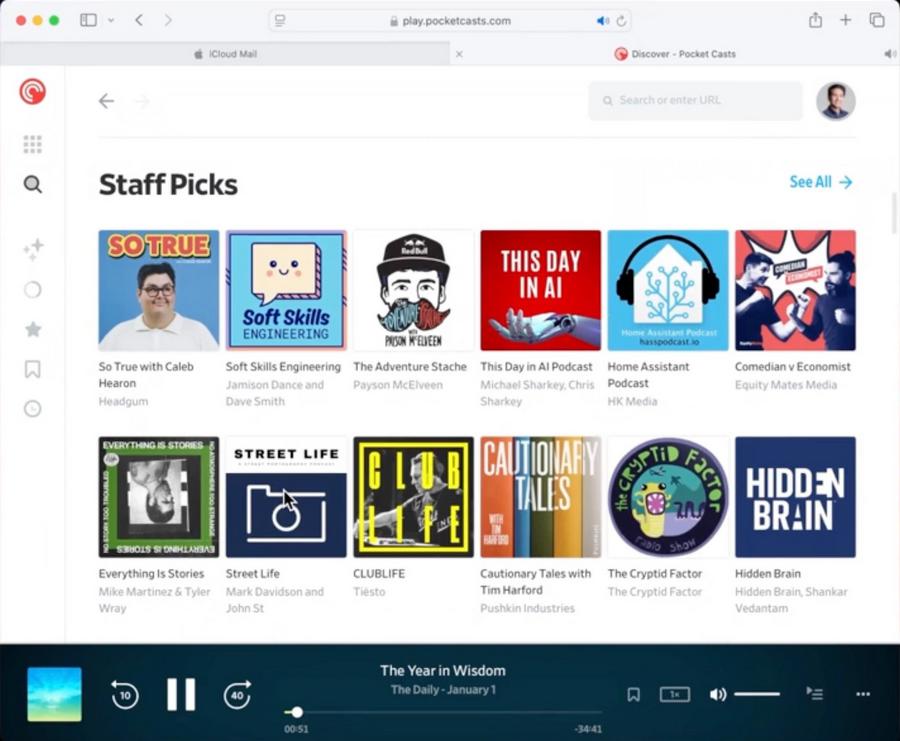Open This Day in AI artwork
The height and width of the screenshot is (741, 900).
(x=541, y=290)
